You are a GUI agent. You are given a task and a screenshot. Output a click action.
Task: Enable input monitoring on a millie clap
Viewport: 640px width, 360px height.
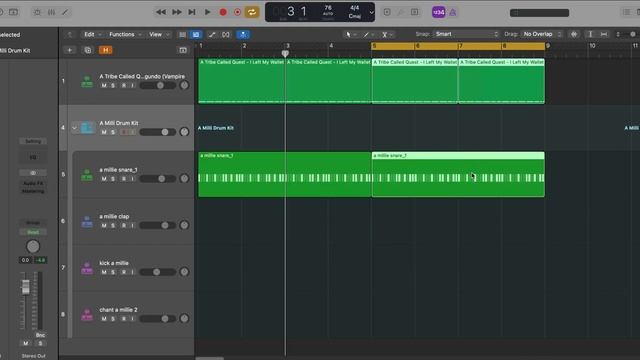(132, 226)
